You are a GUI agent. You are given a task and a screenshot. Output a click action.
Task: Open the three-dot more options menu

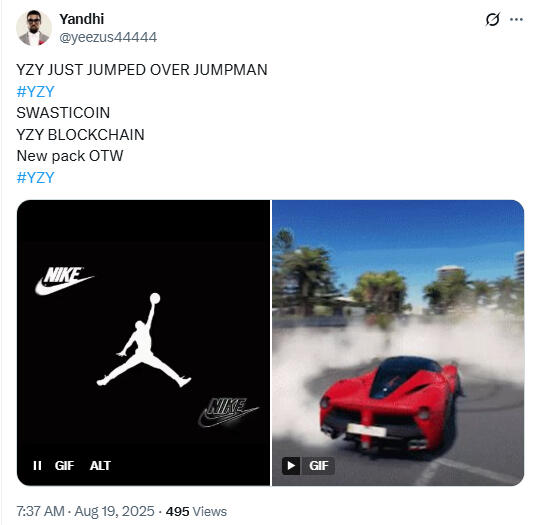(516, 20)
